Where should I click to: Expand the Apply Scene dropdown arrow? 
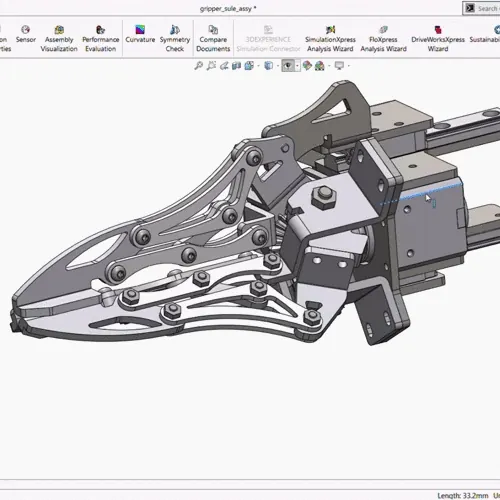click(329, 66)
